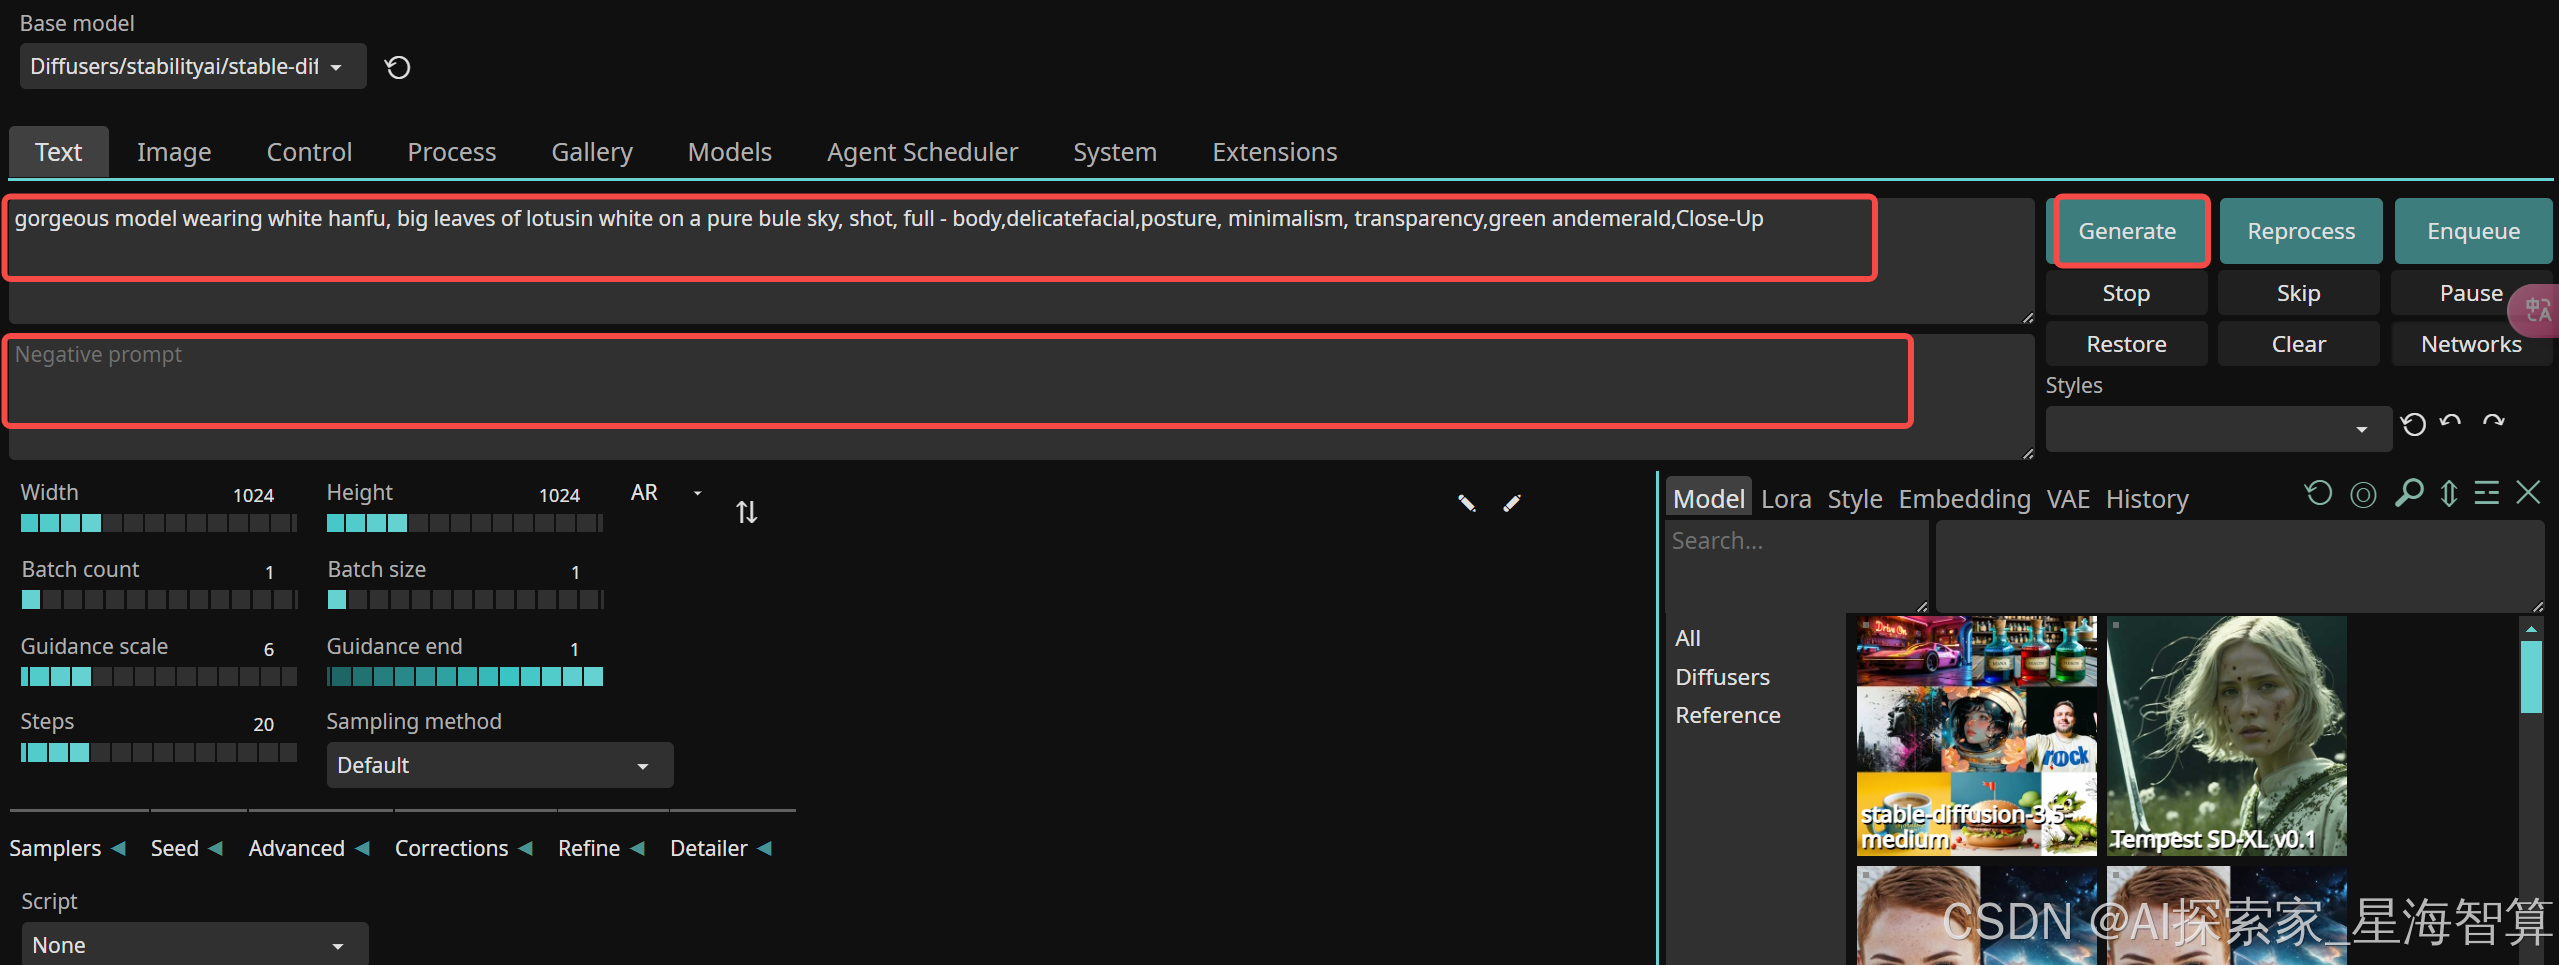Viewport: 2559px width, 965px height.
Task: Switch to the Control tab
Action: pos(309,152)
